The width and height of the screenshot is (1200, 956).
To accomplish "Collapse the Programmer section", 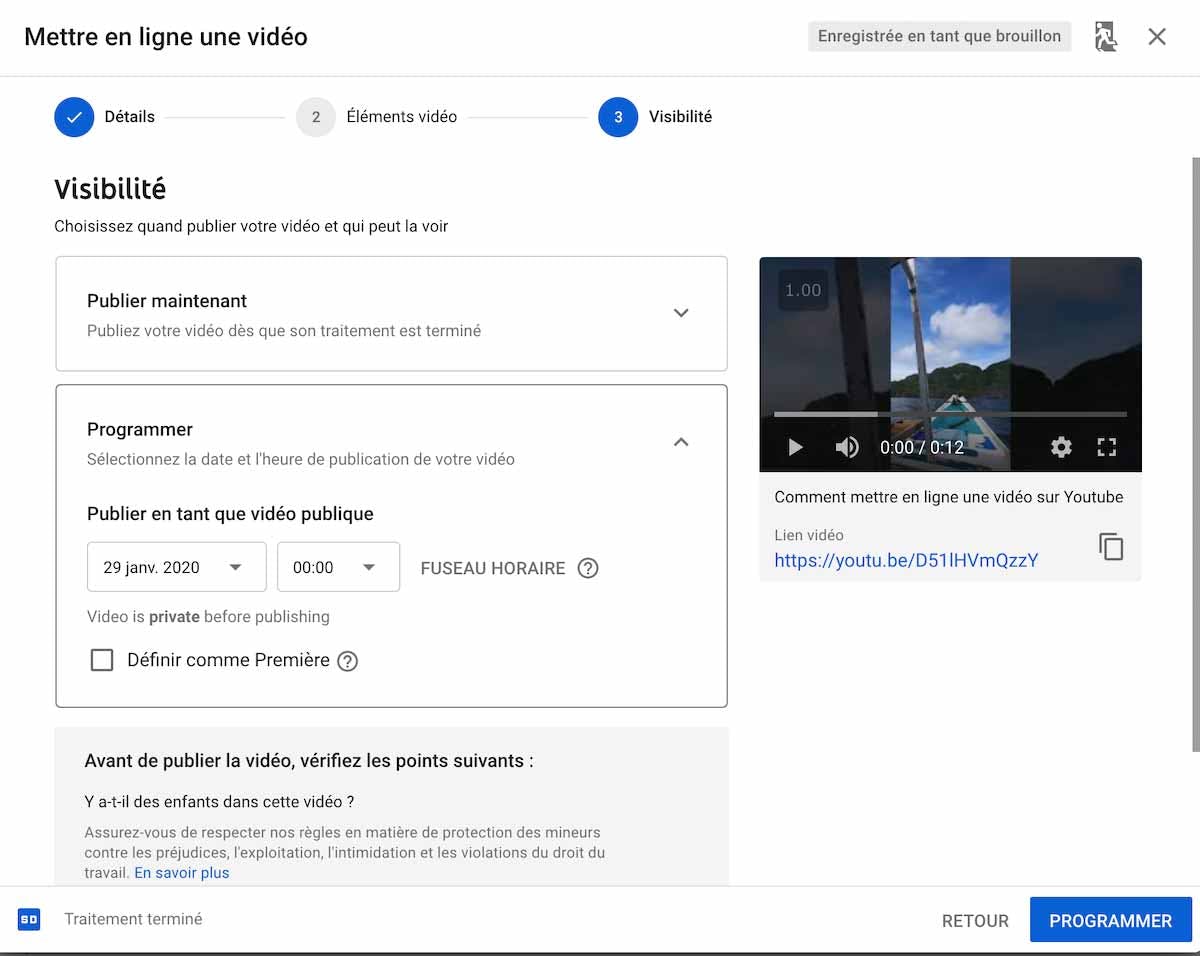I will [681, 442].
